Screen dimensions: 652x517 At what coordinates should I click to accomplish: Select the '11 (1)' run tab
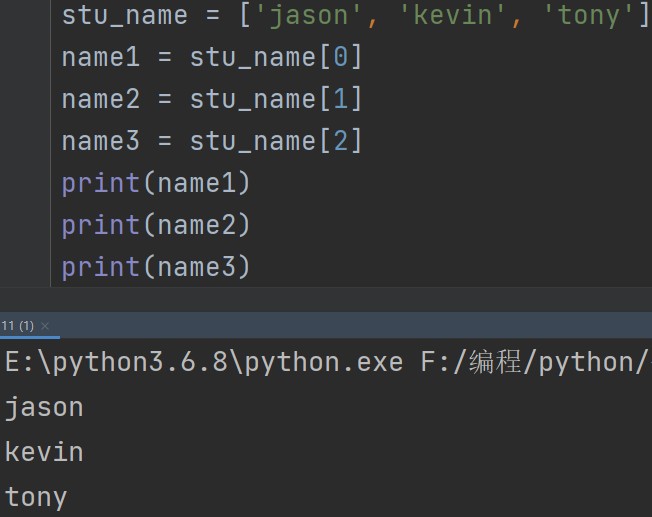pyautogui.click(x=18, y=326)
